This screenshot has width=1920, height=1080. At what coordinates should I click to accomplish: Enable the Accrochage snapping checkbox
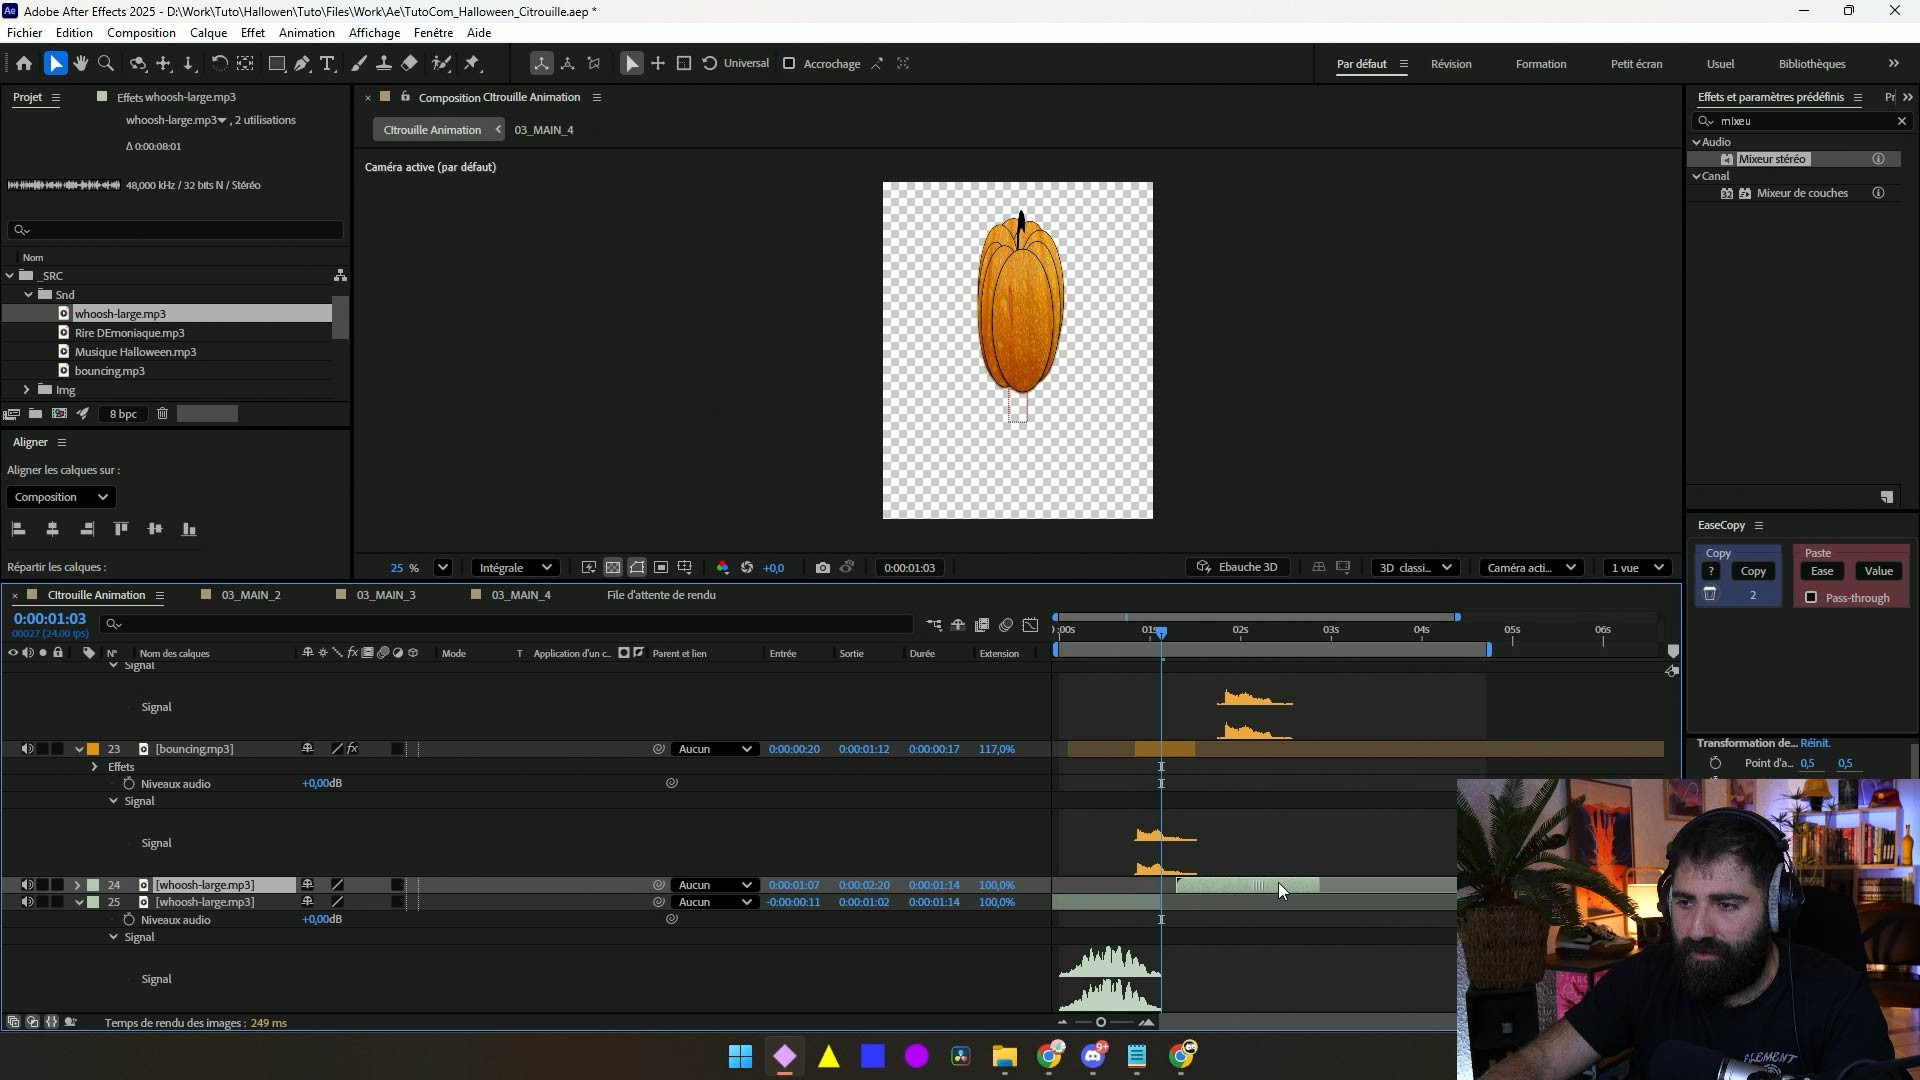789,64
